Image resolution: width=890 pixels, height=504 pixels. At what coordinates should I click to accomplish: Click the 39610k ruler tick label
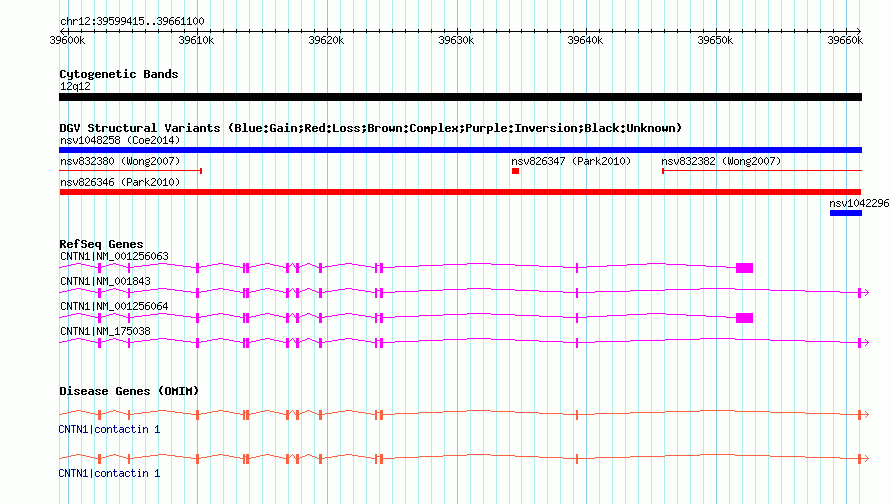pyautogui.click(x=196, y=40)
